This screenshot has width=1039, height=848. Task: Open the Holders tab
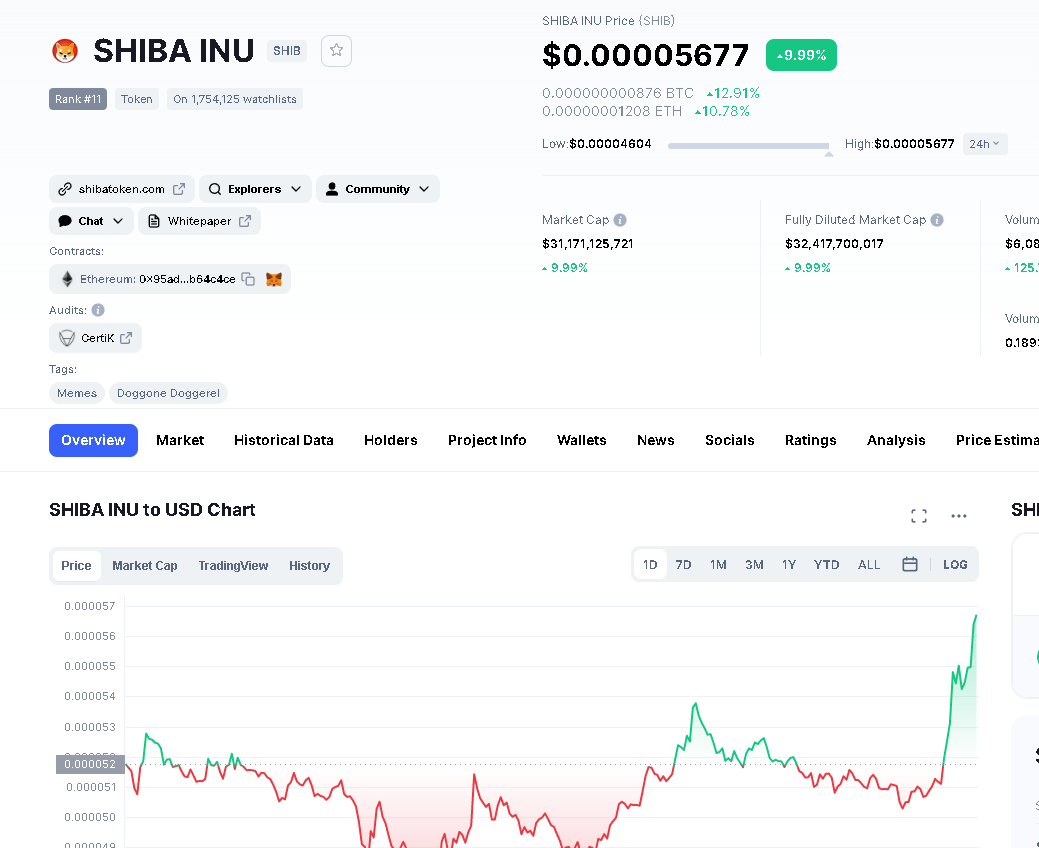(x=391, y=440)
